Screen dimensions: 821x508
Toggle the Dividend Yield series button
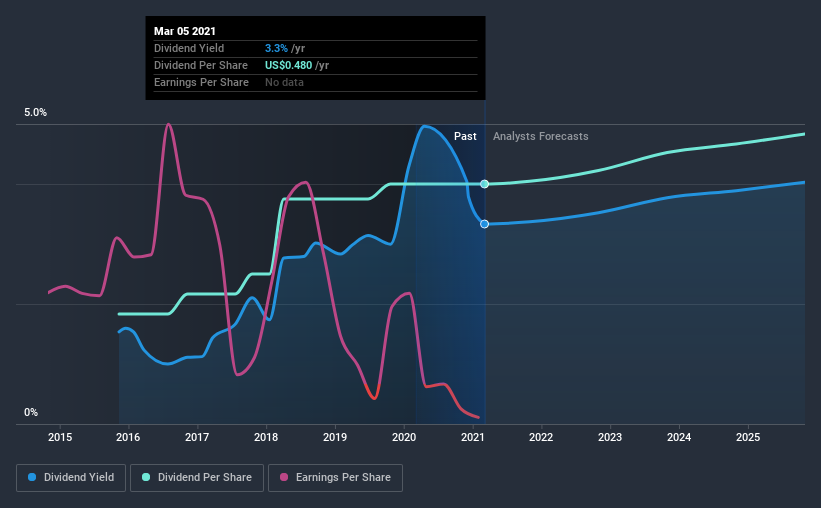(71, 478)
